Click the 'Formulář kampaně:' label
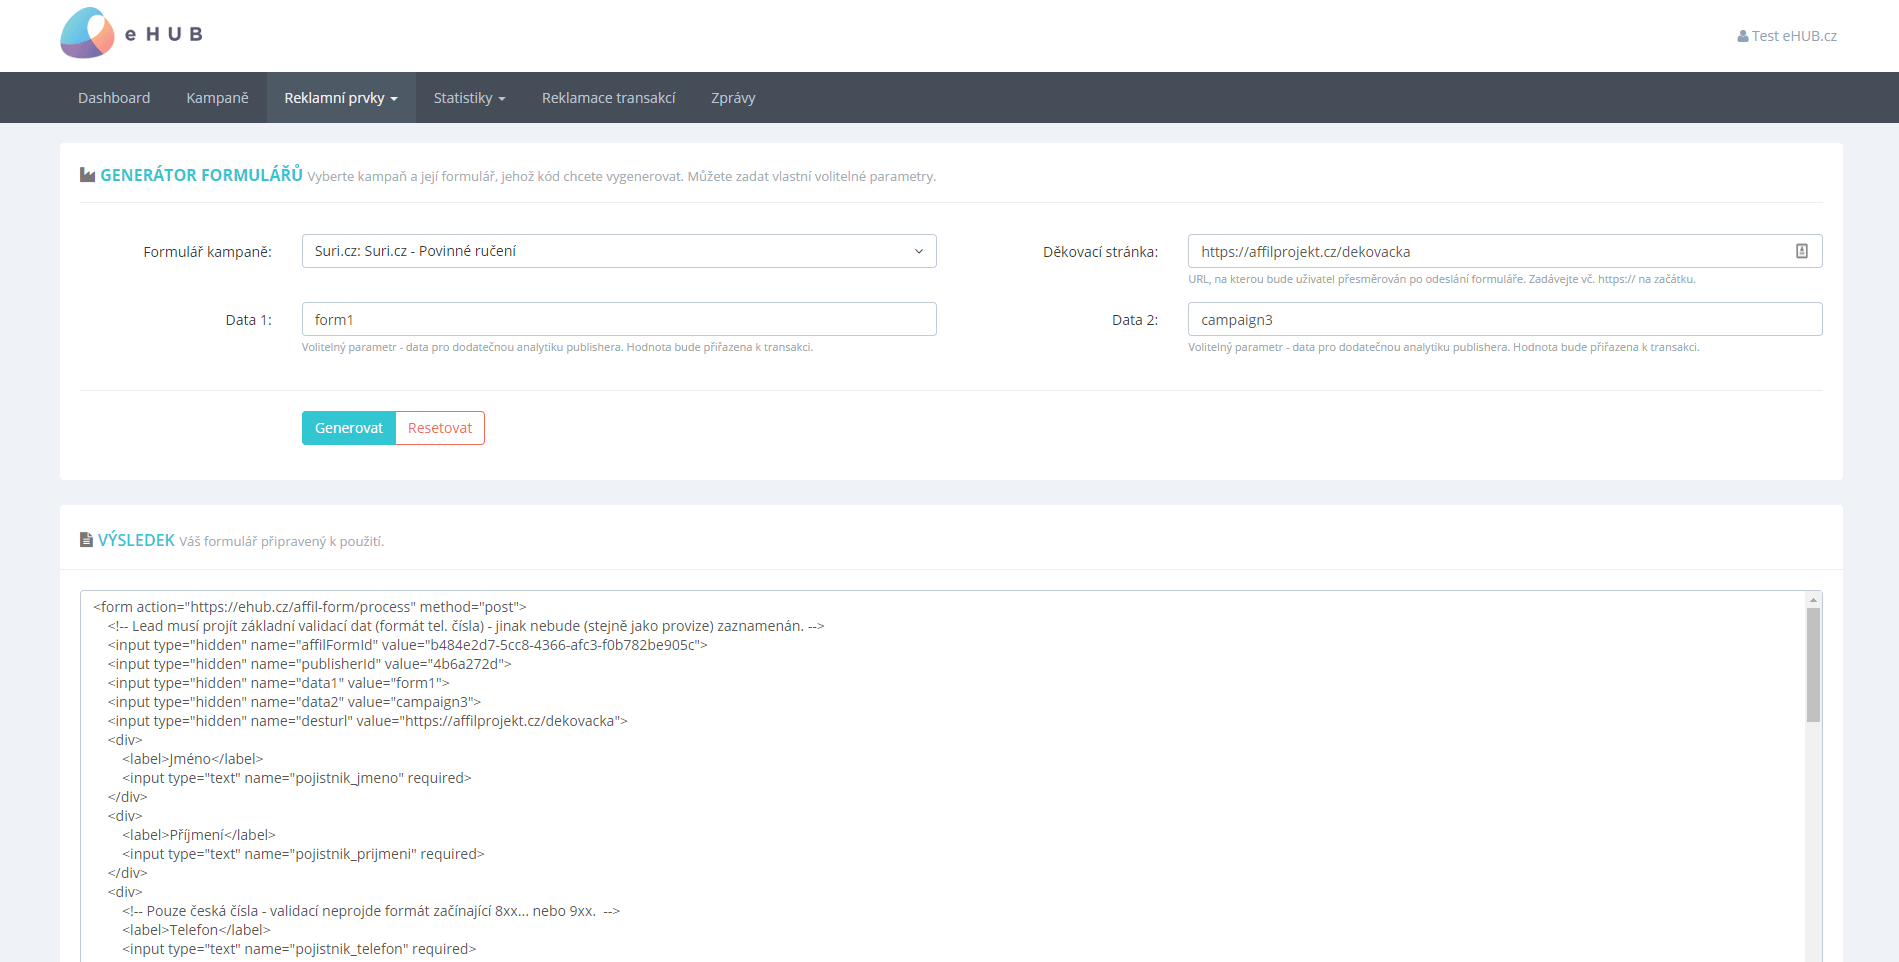The height and width of the screenshot is (962, 1899). point(207,252)
